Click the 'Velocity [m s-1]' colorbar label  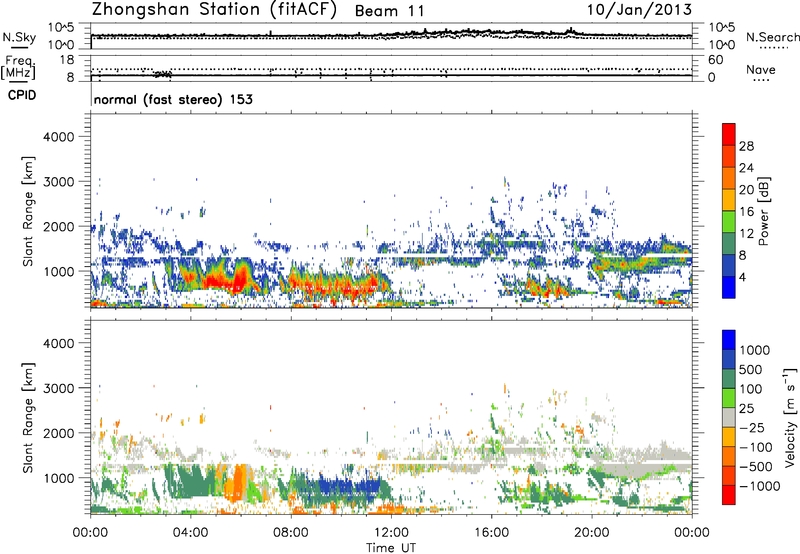[791, 417]
